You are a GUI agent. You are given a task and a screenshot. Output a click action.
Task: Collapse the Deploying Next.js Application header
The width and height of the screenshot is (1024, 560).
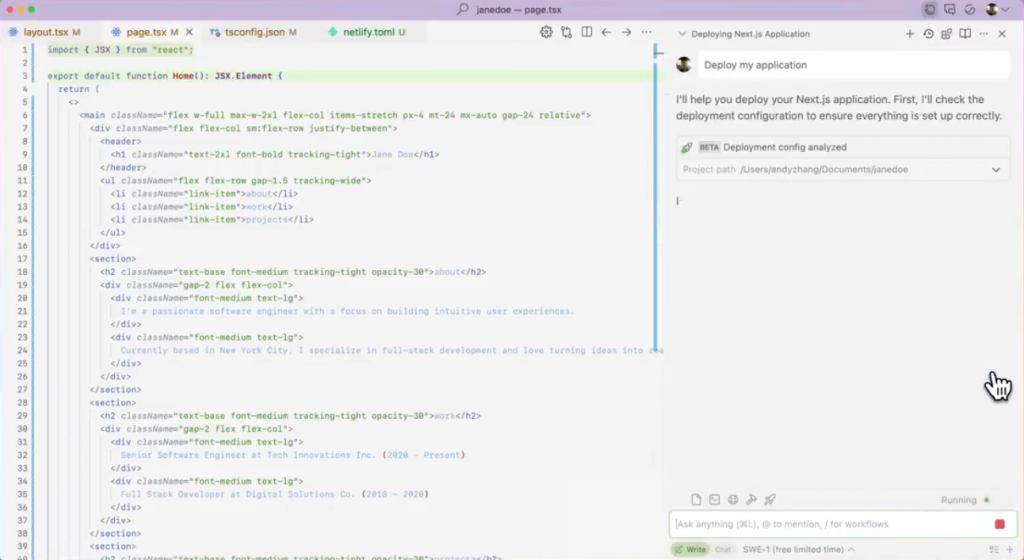click(x=682, y=33)
